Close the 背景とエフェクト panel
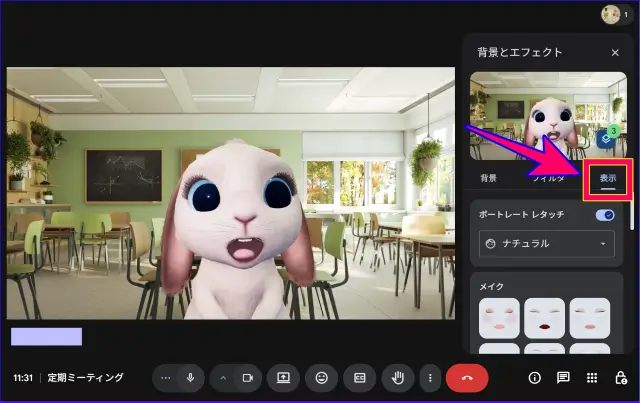Image resolution: width=640 pixels, height=403 pixels. pos(615,53)
